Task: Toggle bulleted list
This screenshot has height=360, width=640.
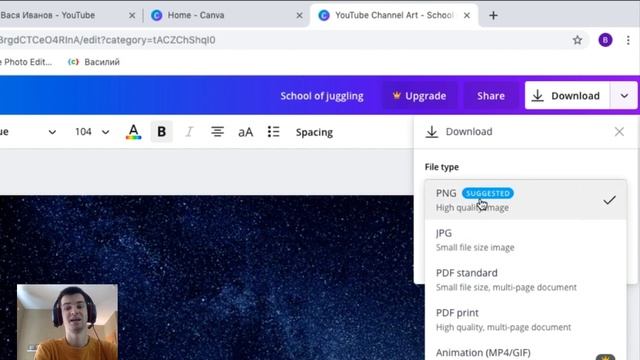Action: pos(273,132)
